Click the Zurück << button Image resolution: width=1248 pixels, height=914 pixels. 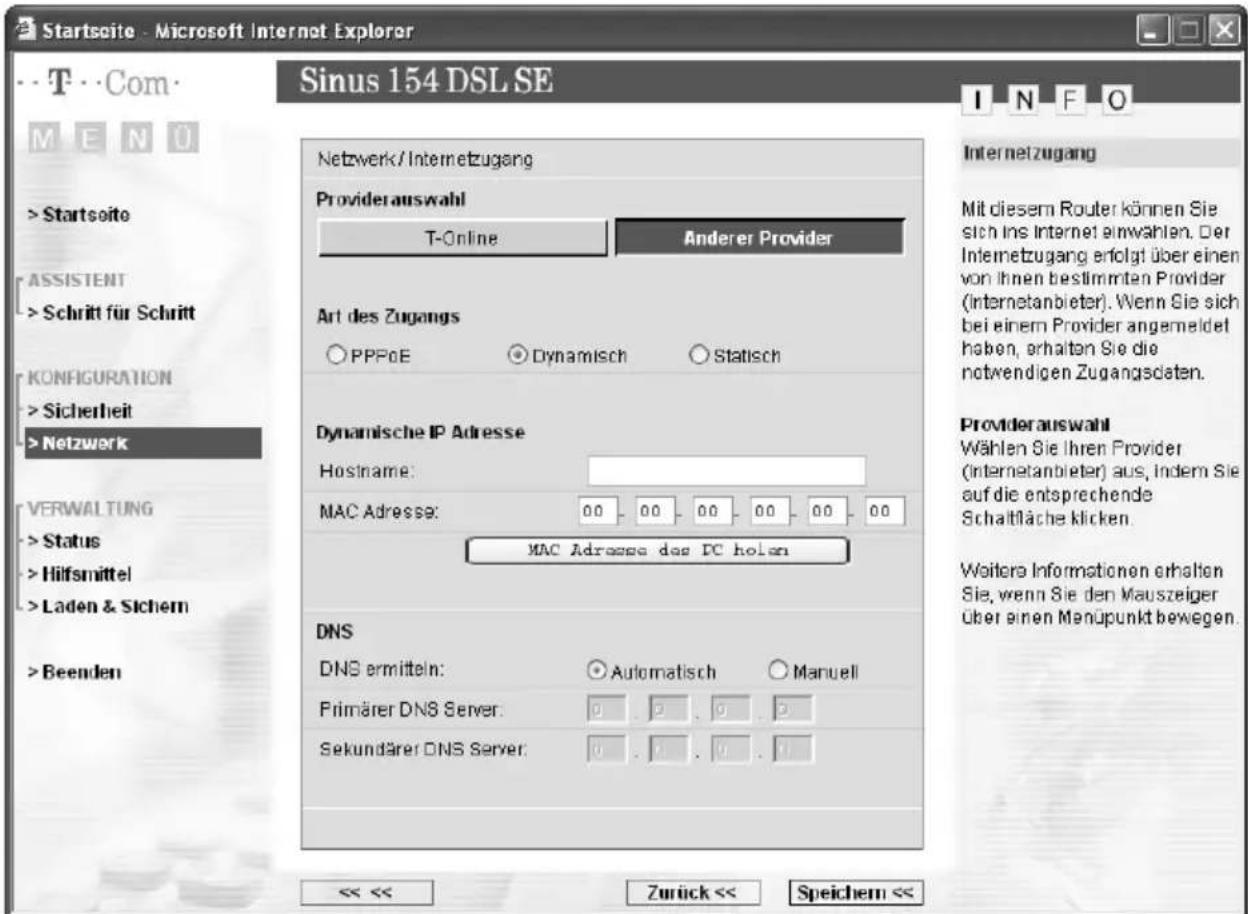[694, 892]
